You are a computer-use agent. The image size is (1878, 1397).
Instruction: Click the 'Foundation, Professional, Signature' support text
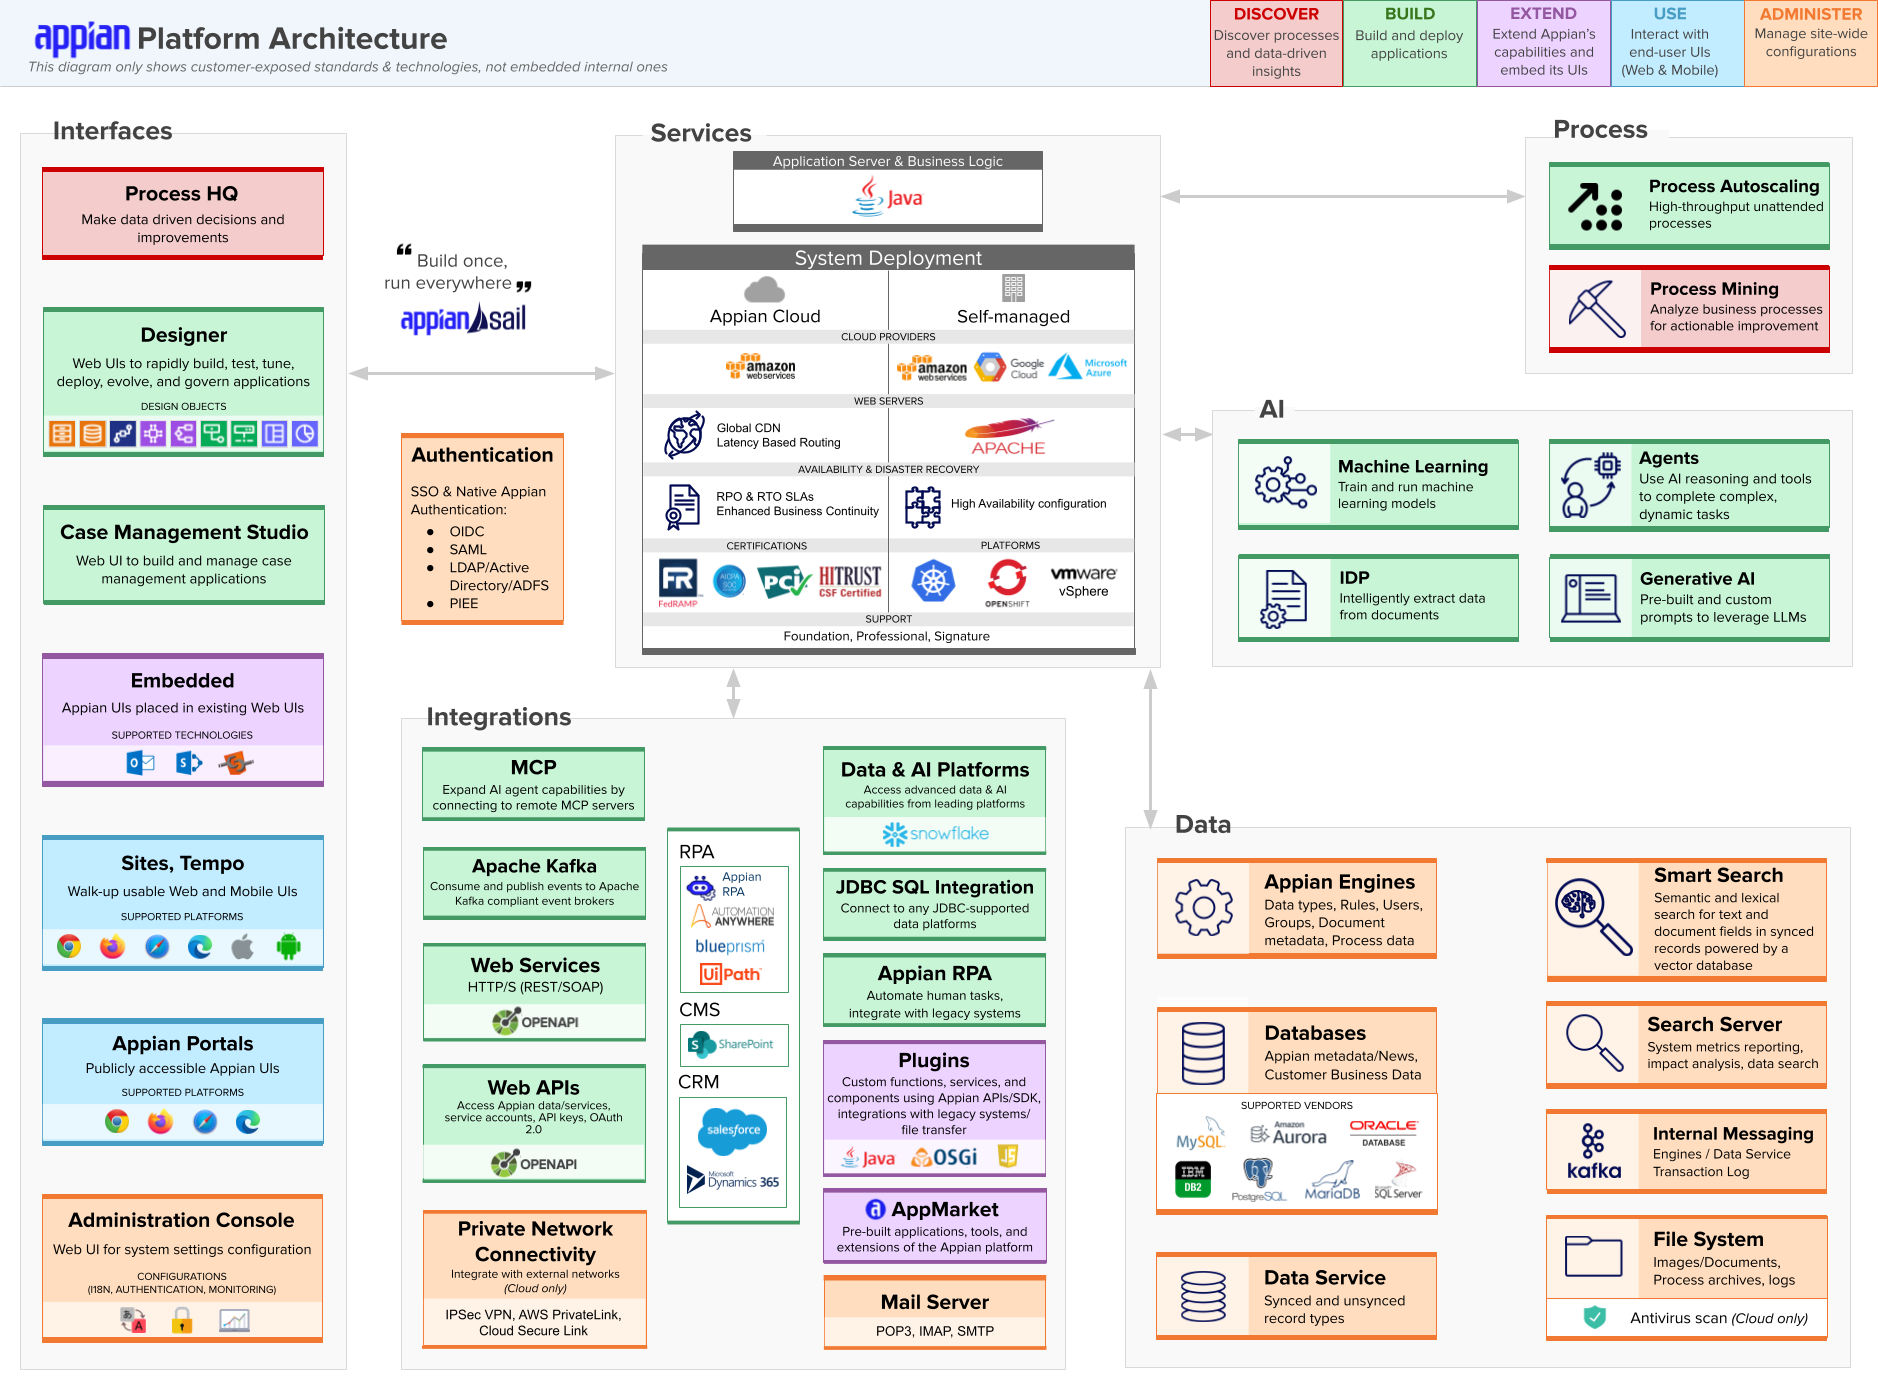pyautogui.click(x=887, y=636)
